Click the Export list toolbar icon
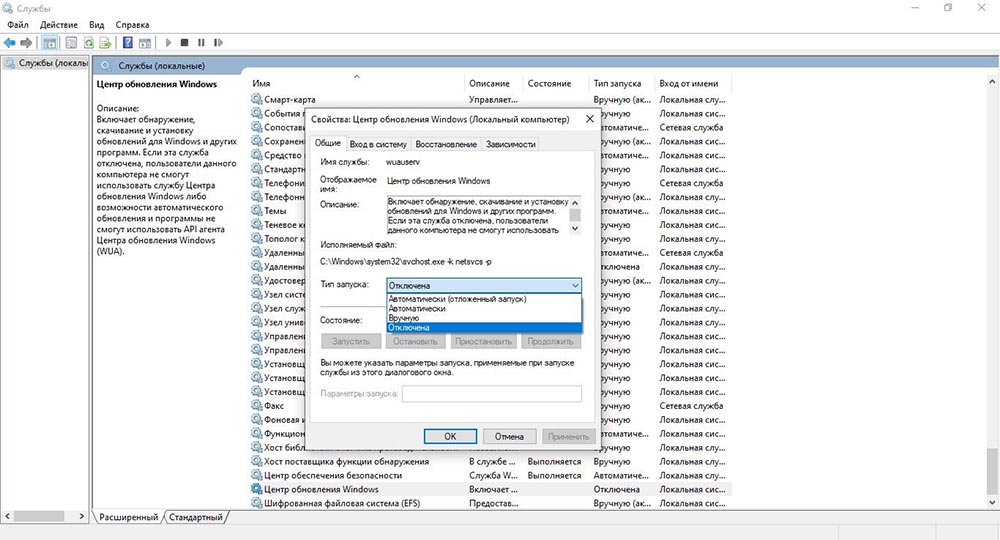 (105, 43)
